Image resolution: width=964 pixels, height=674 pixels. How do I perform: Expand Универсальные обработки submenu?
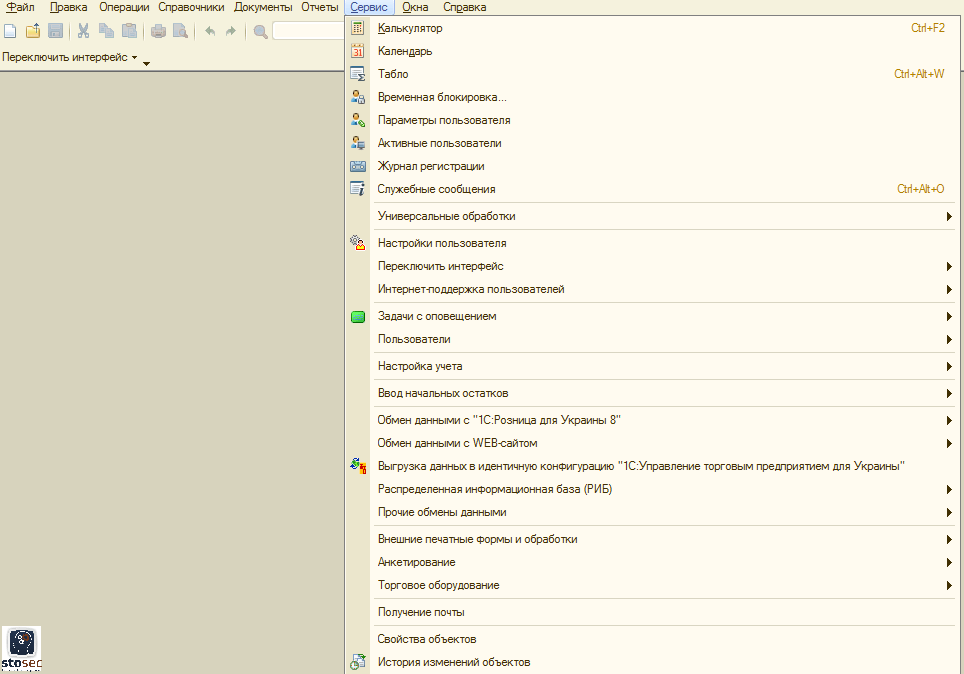[x=447, y=216]
